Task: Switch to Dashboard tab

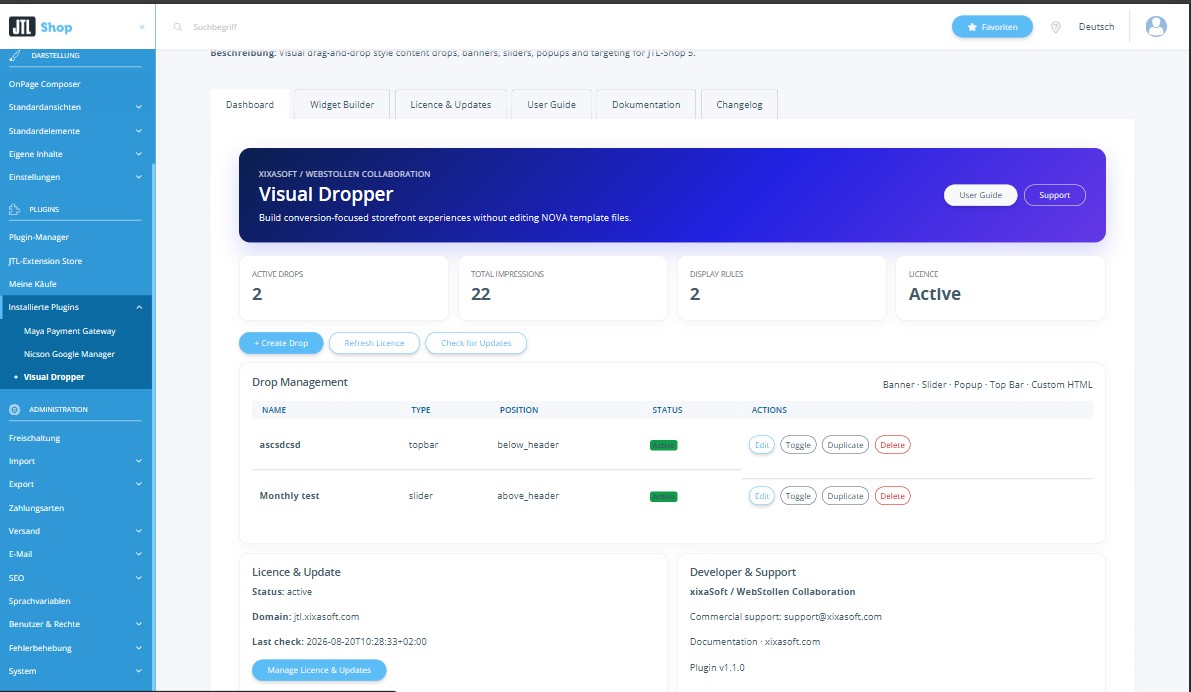Action: click(x=250, y=105)
